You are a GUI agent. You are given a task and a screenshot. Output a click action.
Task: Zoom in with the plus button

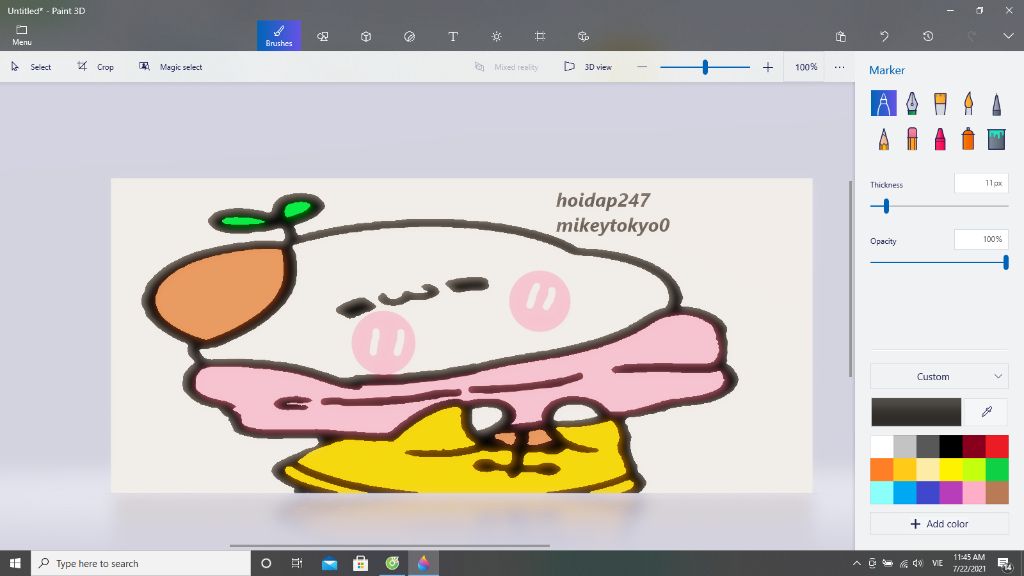[x=768, y=67]
